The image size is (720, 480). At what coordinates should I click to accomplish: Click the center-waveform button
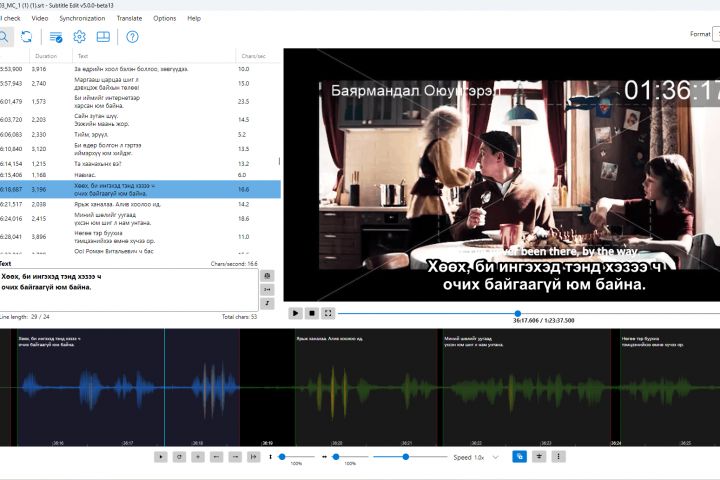(539, 457)
